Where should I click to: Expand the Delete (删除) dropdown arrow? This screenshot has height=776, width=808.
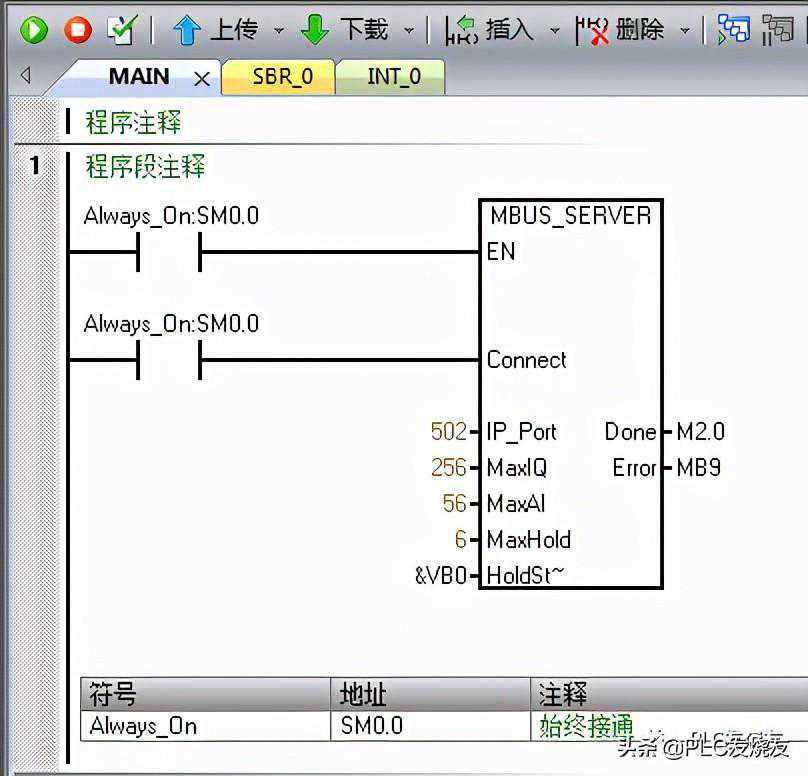tap(685, 31)
